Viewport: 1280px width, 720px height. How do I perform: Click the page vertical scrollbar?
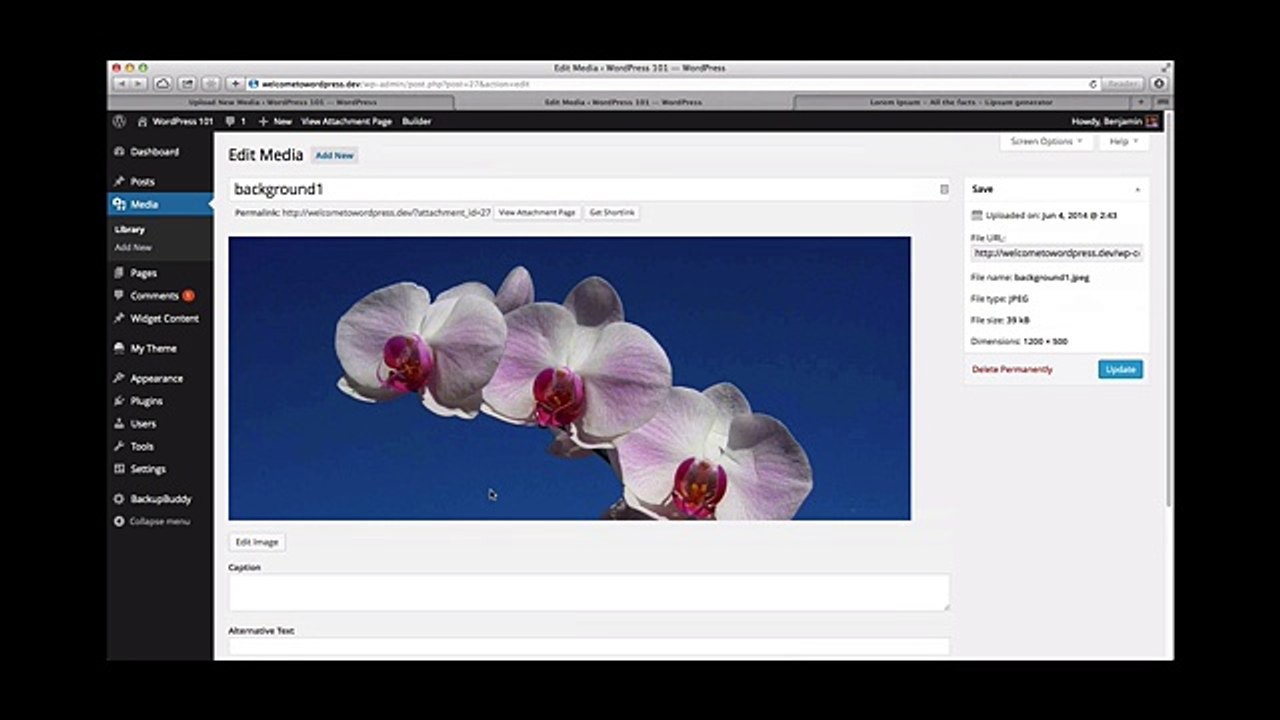[1169, 310]
